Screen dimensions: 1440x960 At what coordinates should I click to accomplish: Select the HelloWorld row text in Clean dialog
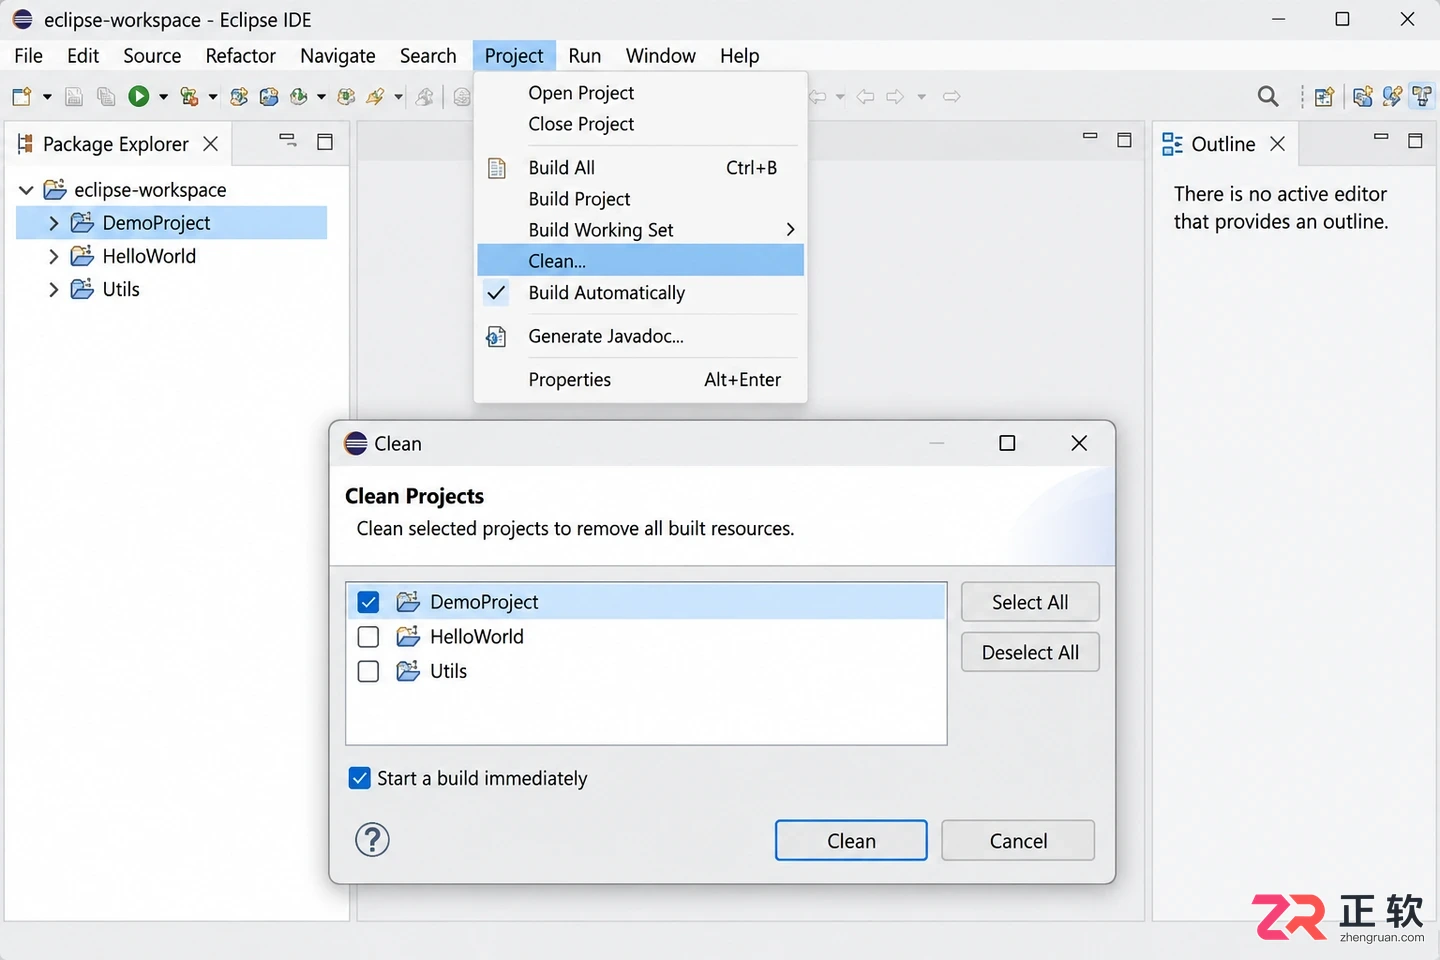click(477, 637)
